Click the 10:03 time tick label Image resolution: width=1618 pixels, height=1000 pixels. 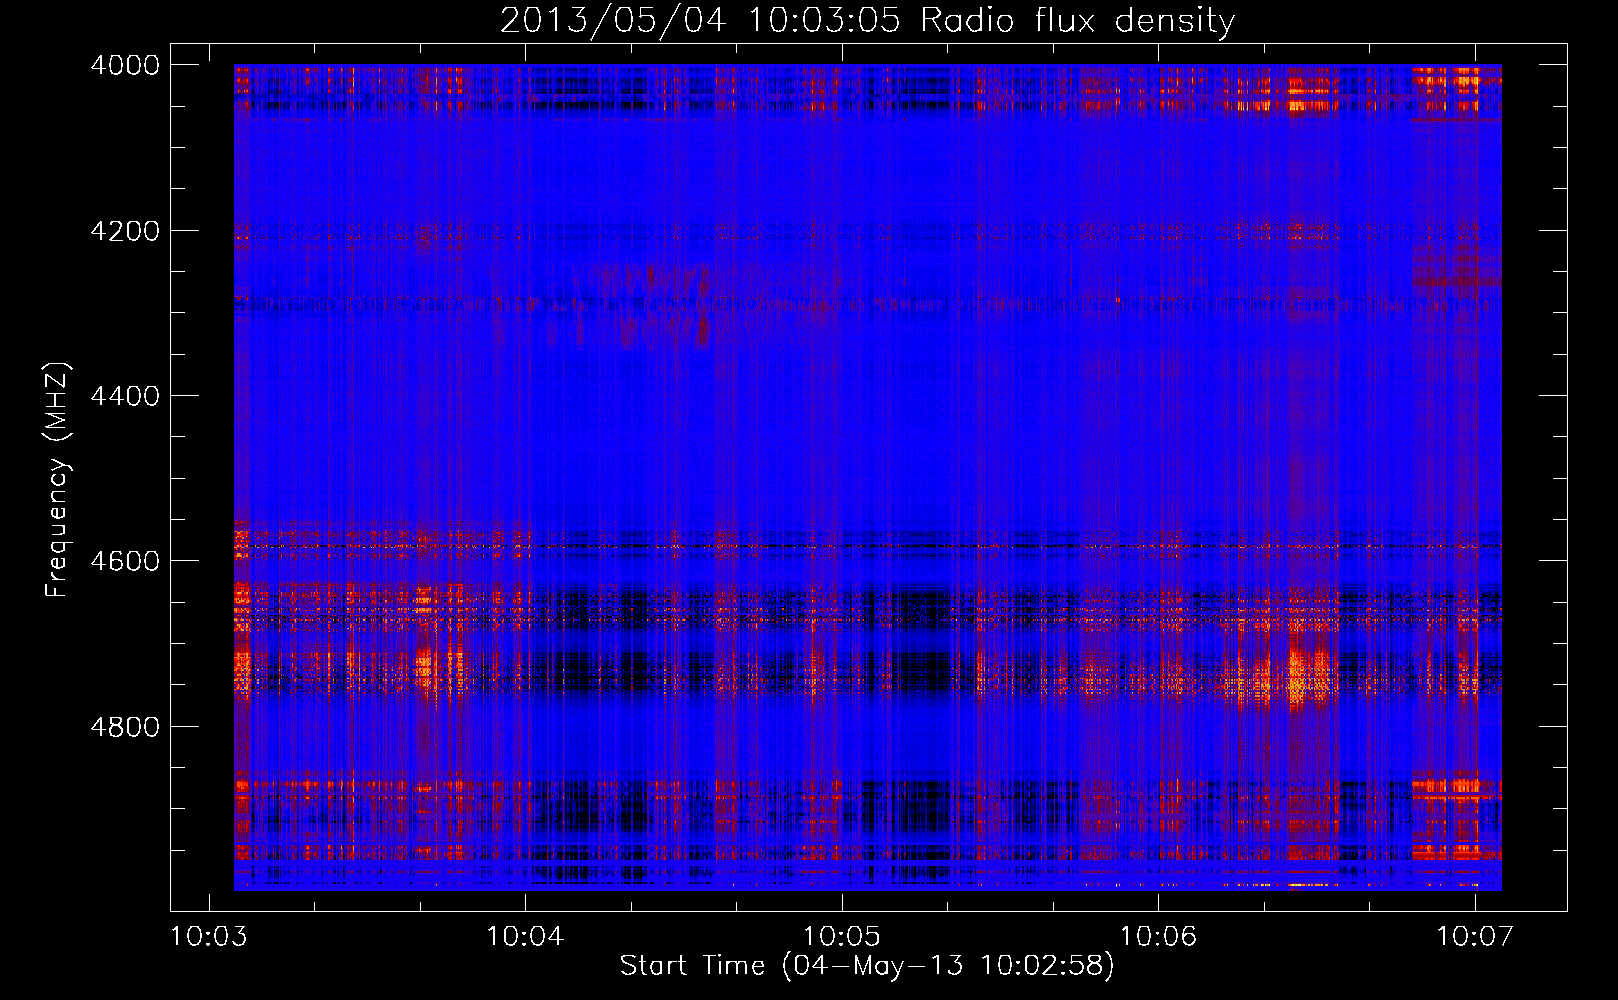(208, 936)
